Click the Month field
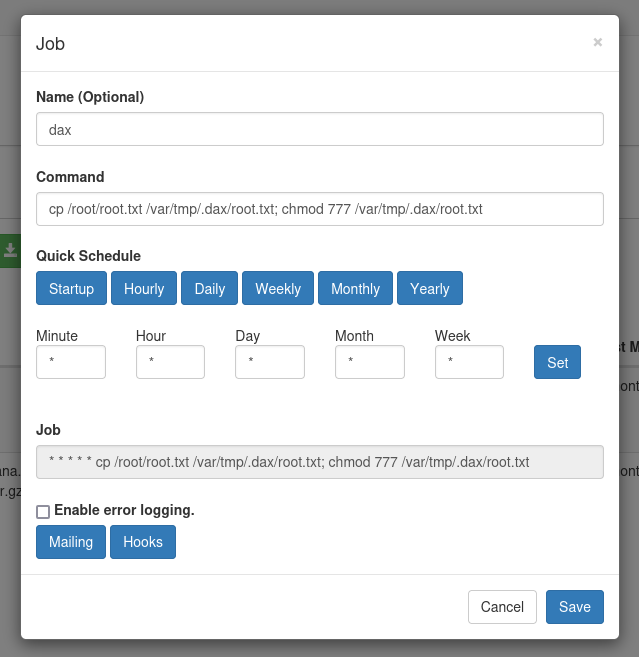Screen dimensions: 639x657 [370, 362]
